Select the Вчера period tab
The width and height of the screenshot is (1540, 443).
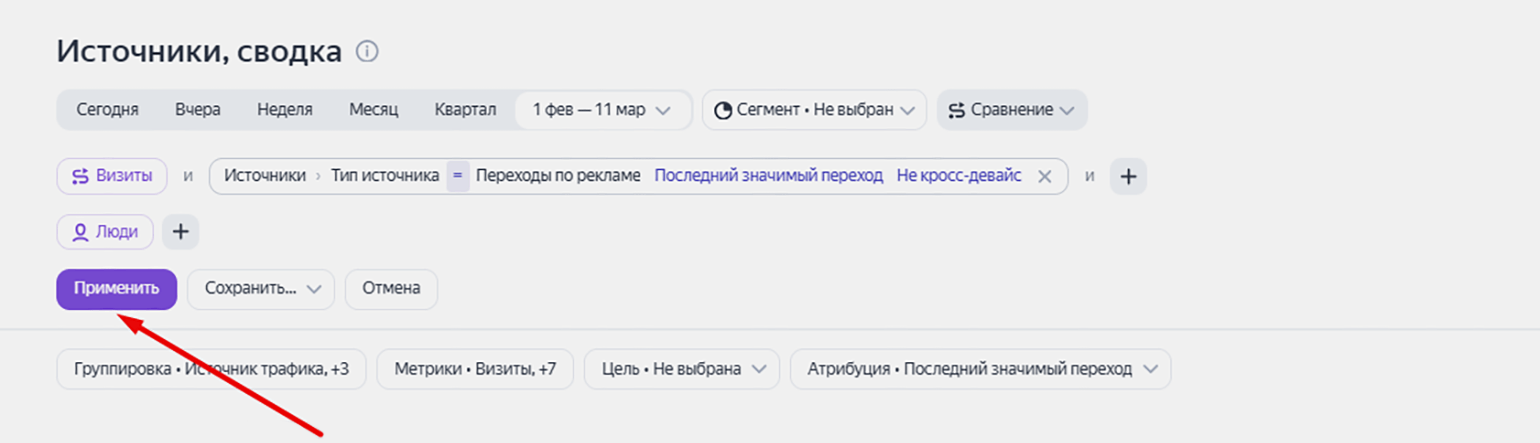(197, 110)
